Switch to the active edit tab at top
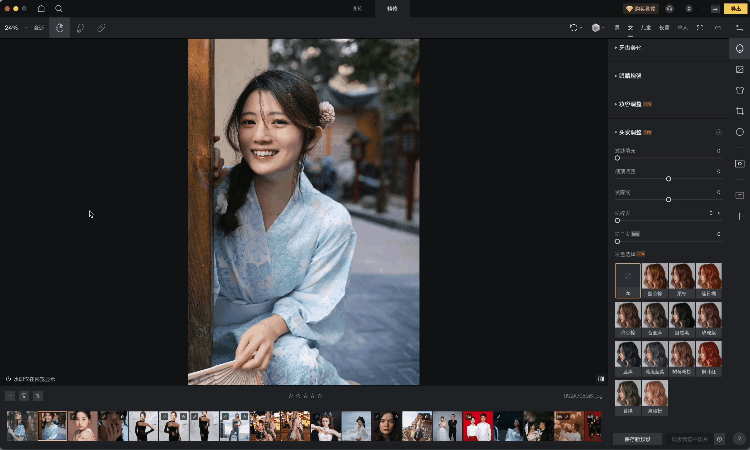The height and width of the screenshot is (450, 750). pos(391,8)
